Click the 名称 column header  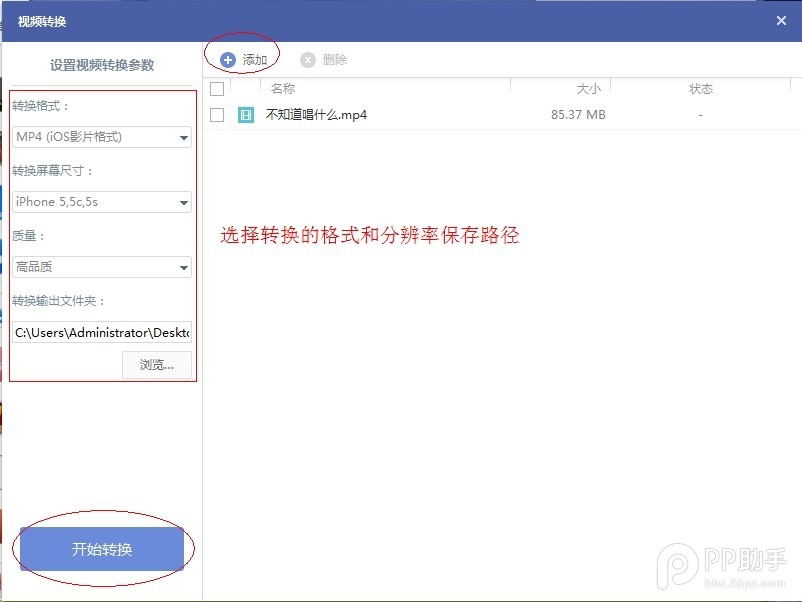[283, 88]
